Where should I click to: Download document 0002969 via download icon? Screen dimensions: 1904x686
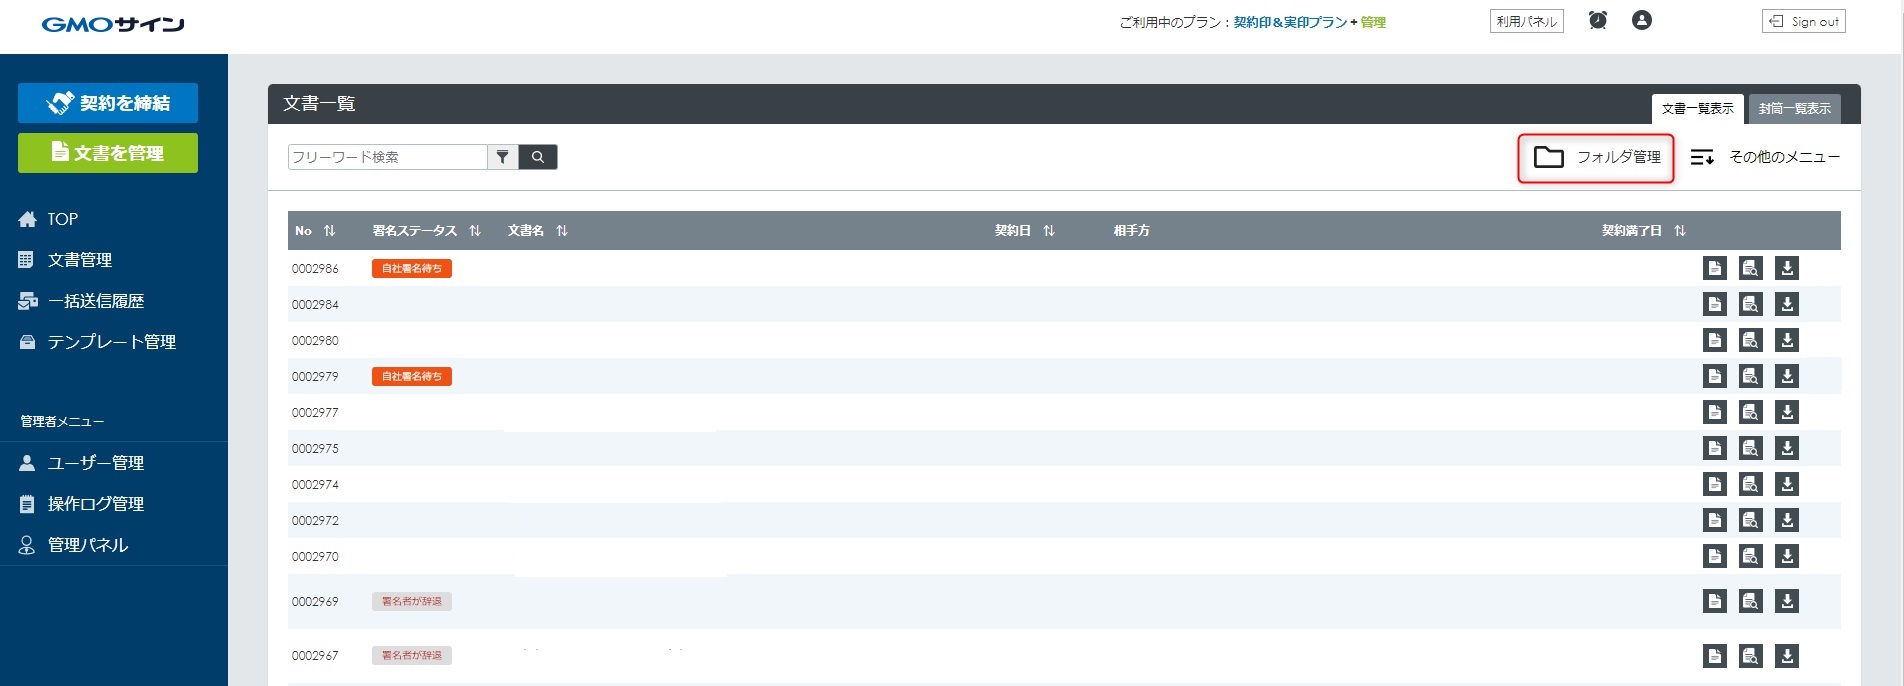click(1787, 601)
